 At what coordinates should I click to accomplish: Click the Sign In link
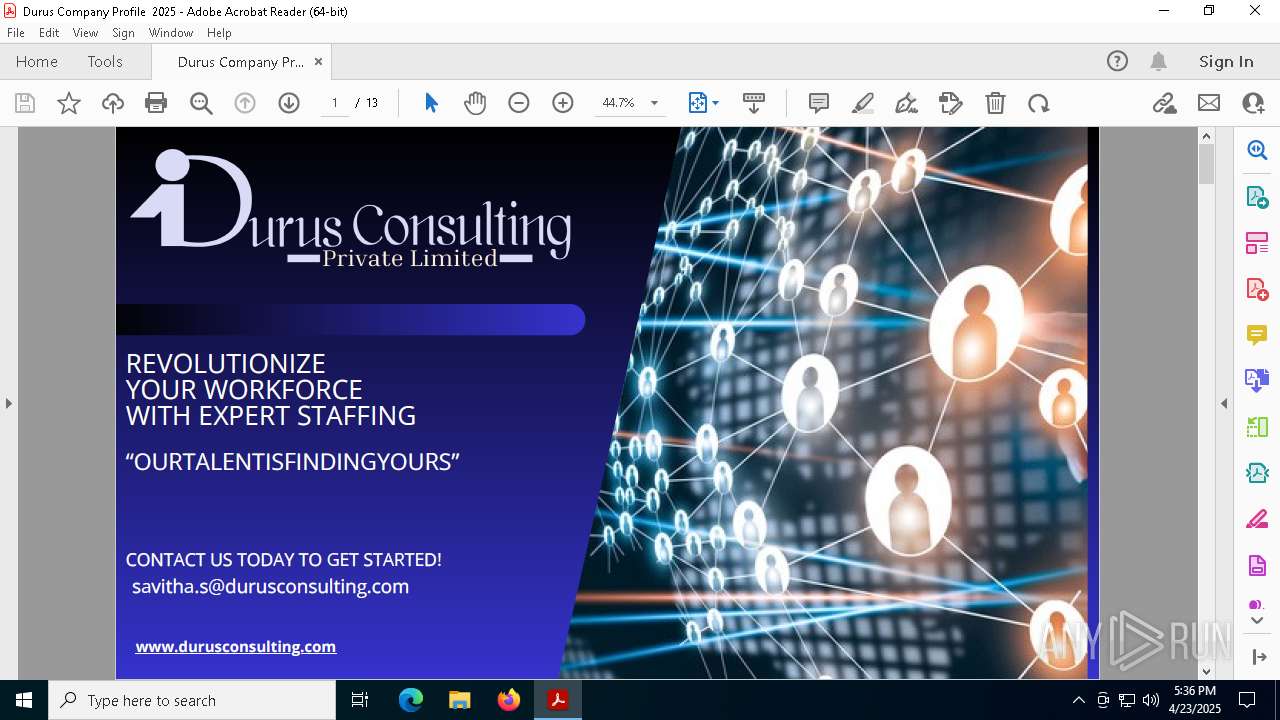[x=1226, y=62]
